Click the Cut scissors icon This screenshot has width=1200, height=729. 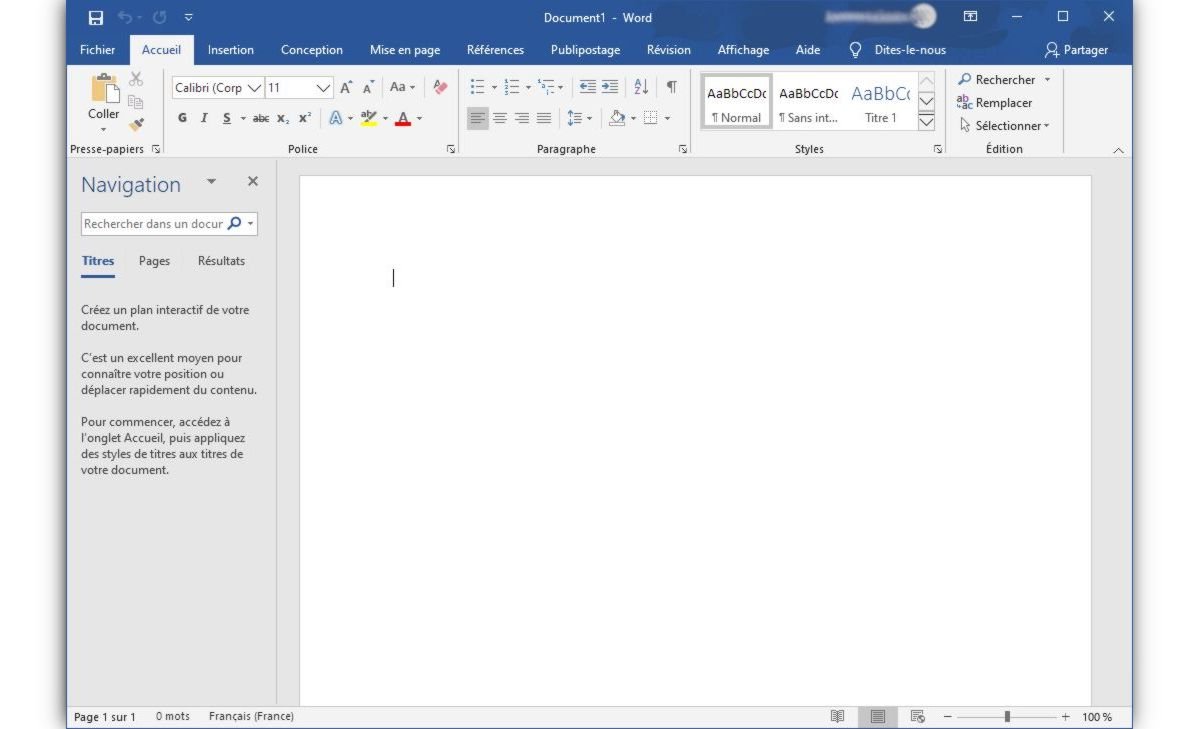pyautogui.click(x=136, y=79)
